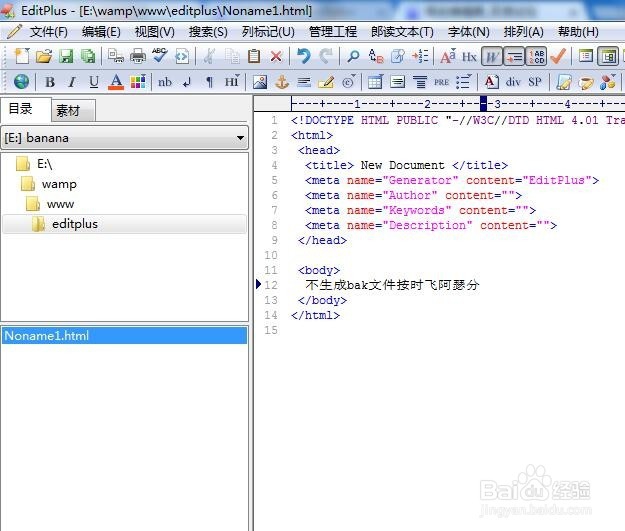Image resolution: width=625 pixels, height=531 pixels.
Task: Click the script pencil note icon
Action: tap(564, 82)
